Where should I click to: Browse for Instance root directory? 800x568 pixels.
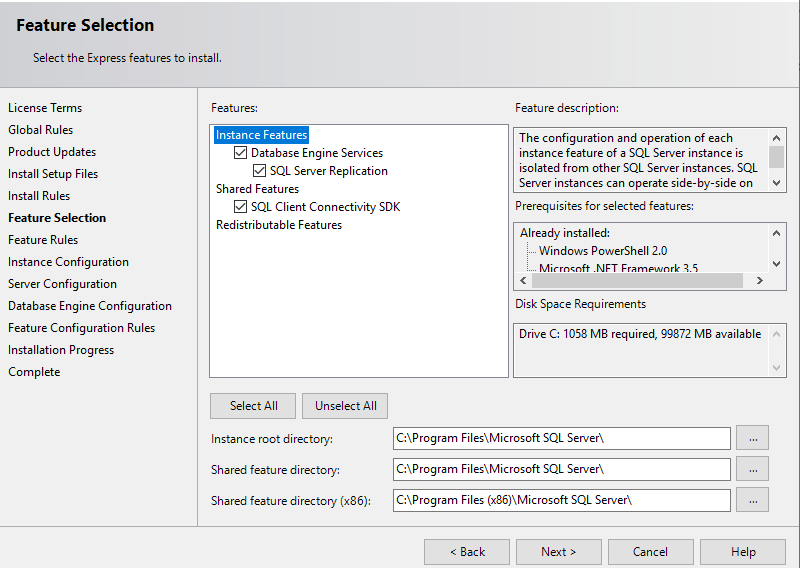click(753, 438)
